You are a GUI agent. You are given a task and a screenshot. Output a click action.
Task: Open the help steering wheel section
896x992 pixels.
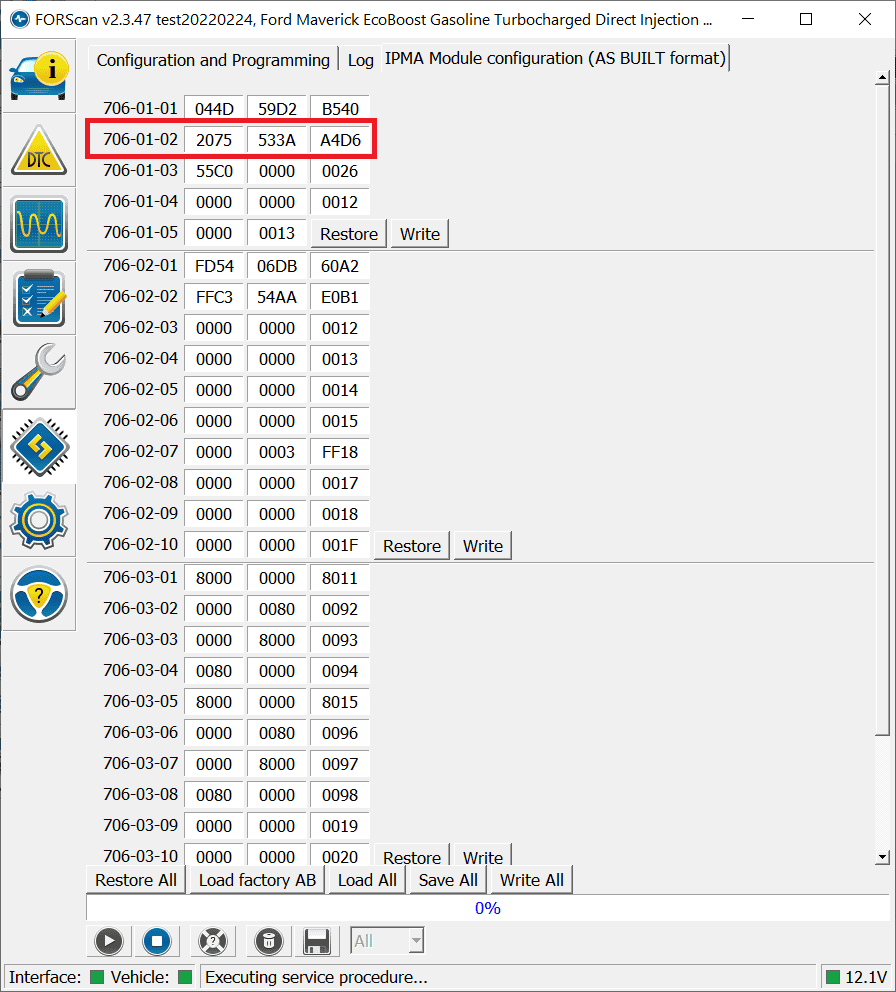pos(39,595)
